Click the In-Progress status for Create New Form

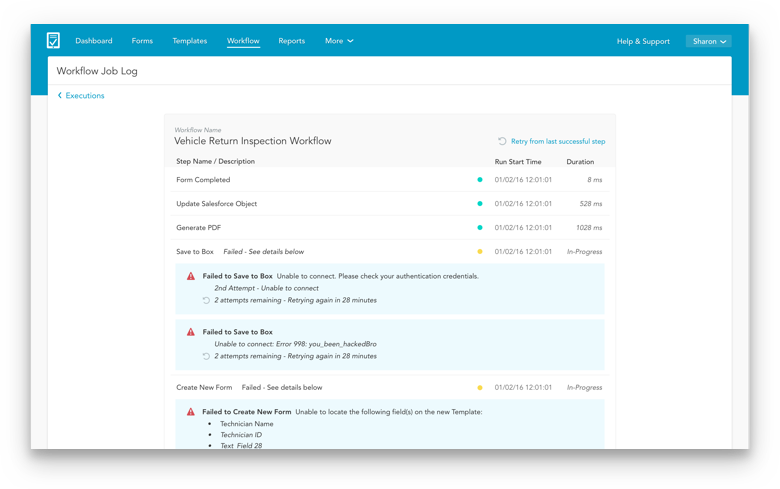(x=585, y=387)
